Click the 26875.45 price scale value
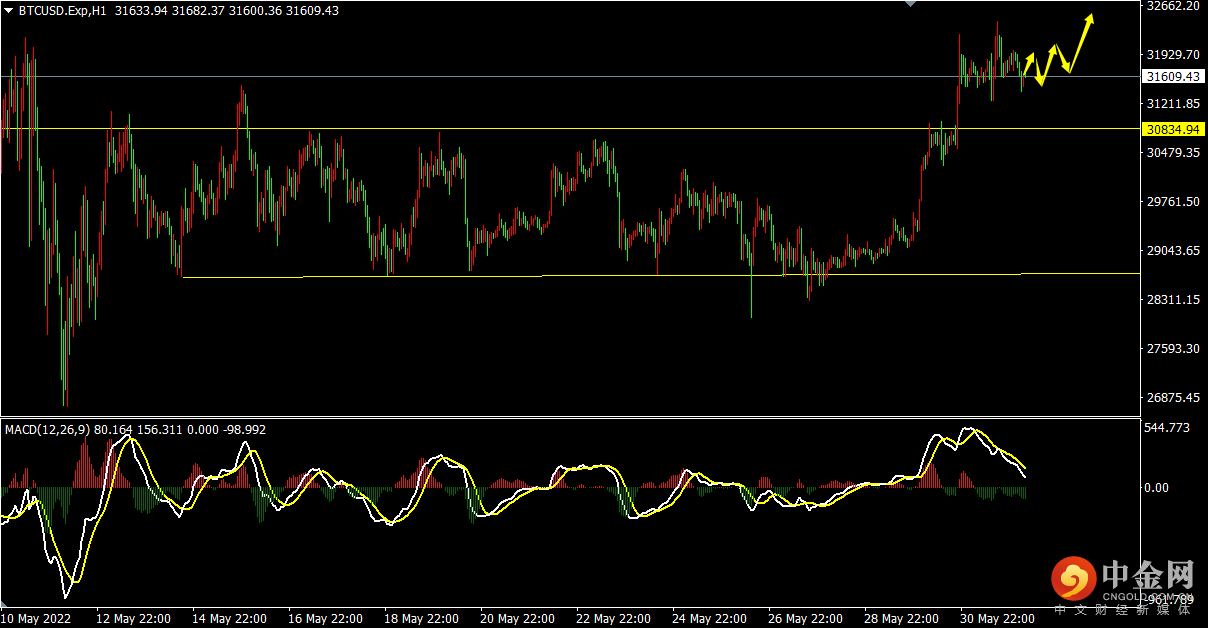This screenshot has height=628, width=1208. [x=1172, y=397]
